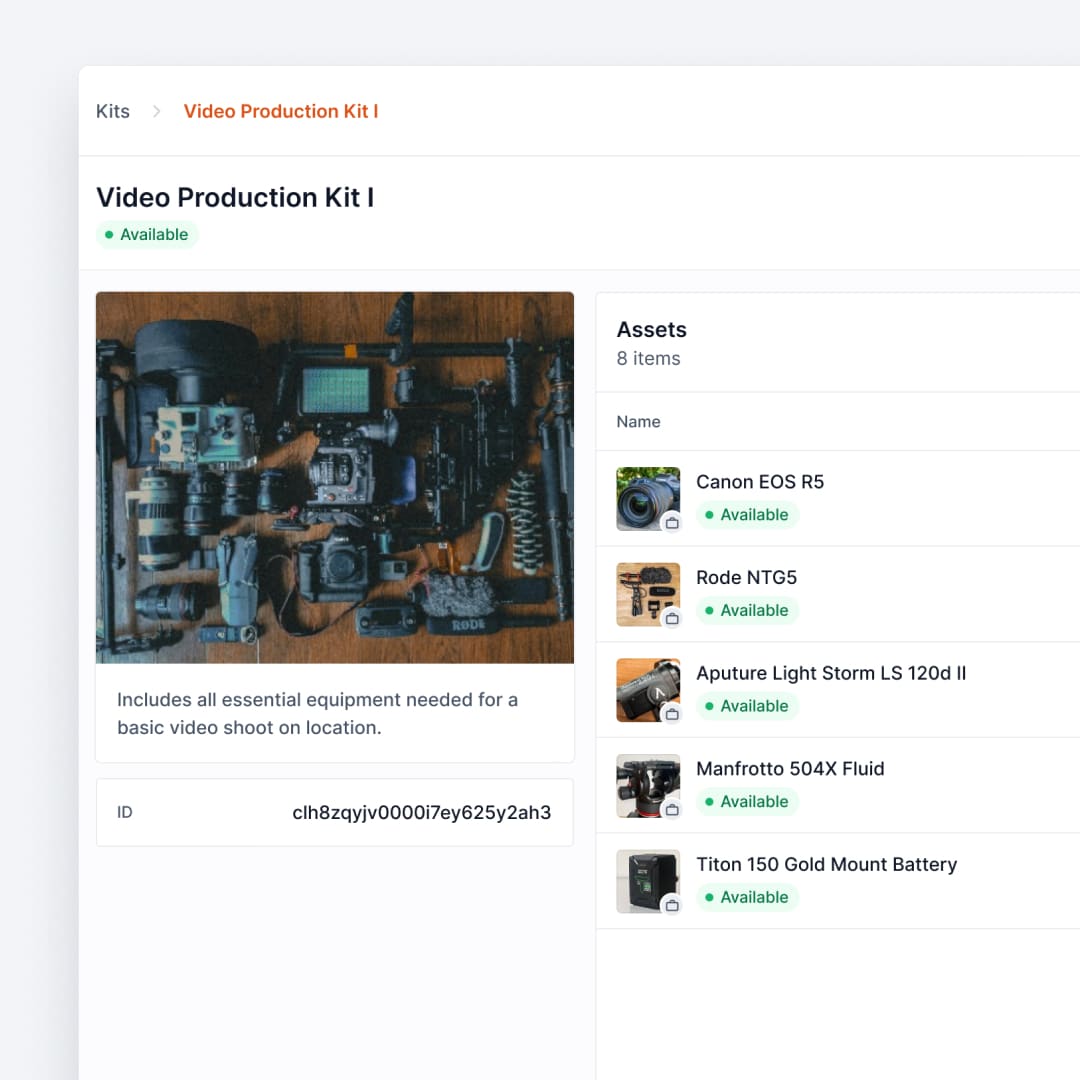Click the Name column header
This screenshot has height=1080, width=1080.
(x=638, y=422)
